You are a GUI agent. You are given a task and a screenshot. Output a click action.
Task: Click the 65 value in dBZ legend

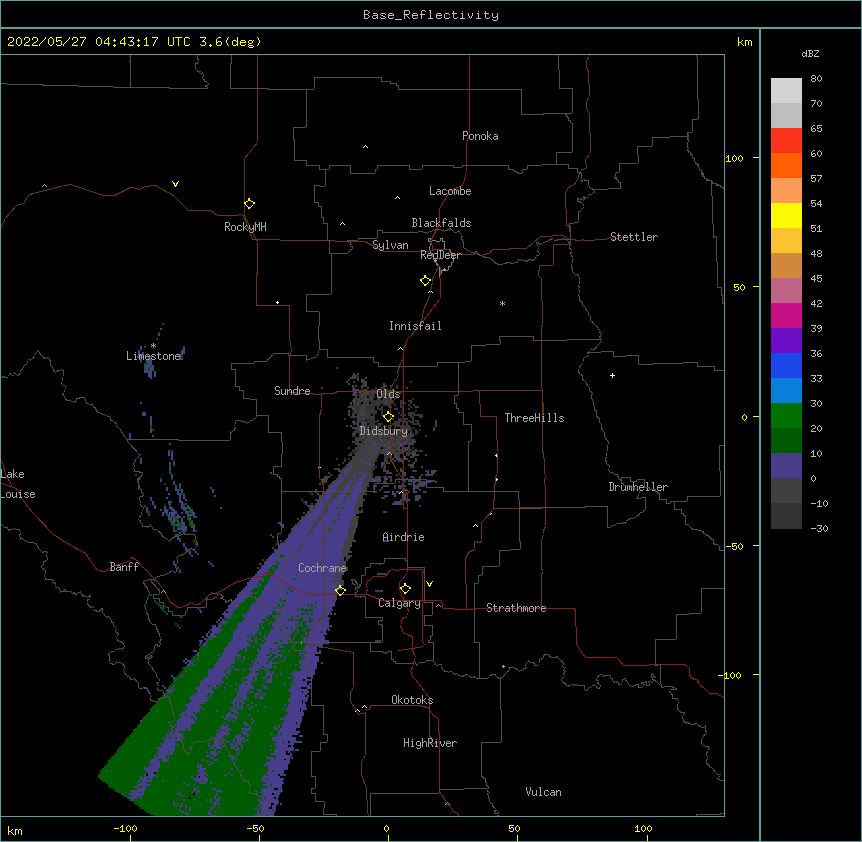pos(816,129)
